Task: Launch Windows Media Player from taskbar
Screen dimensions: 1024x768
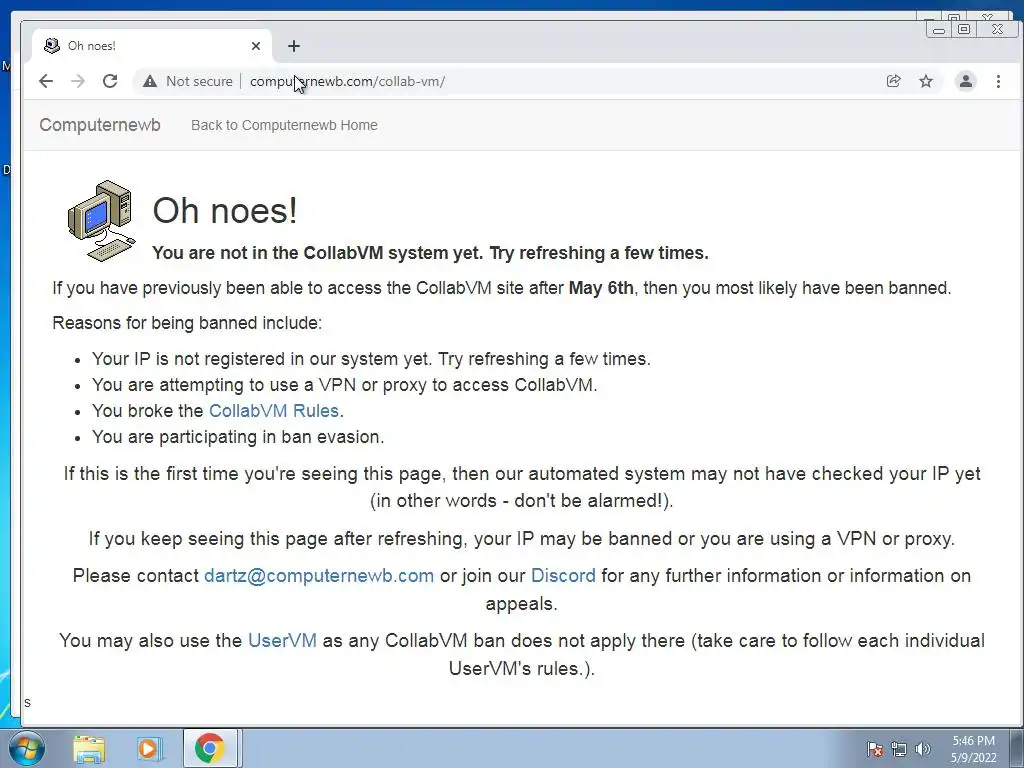Action: pyautogui.click(x=148, y=748)
